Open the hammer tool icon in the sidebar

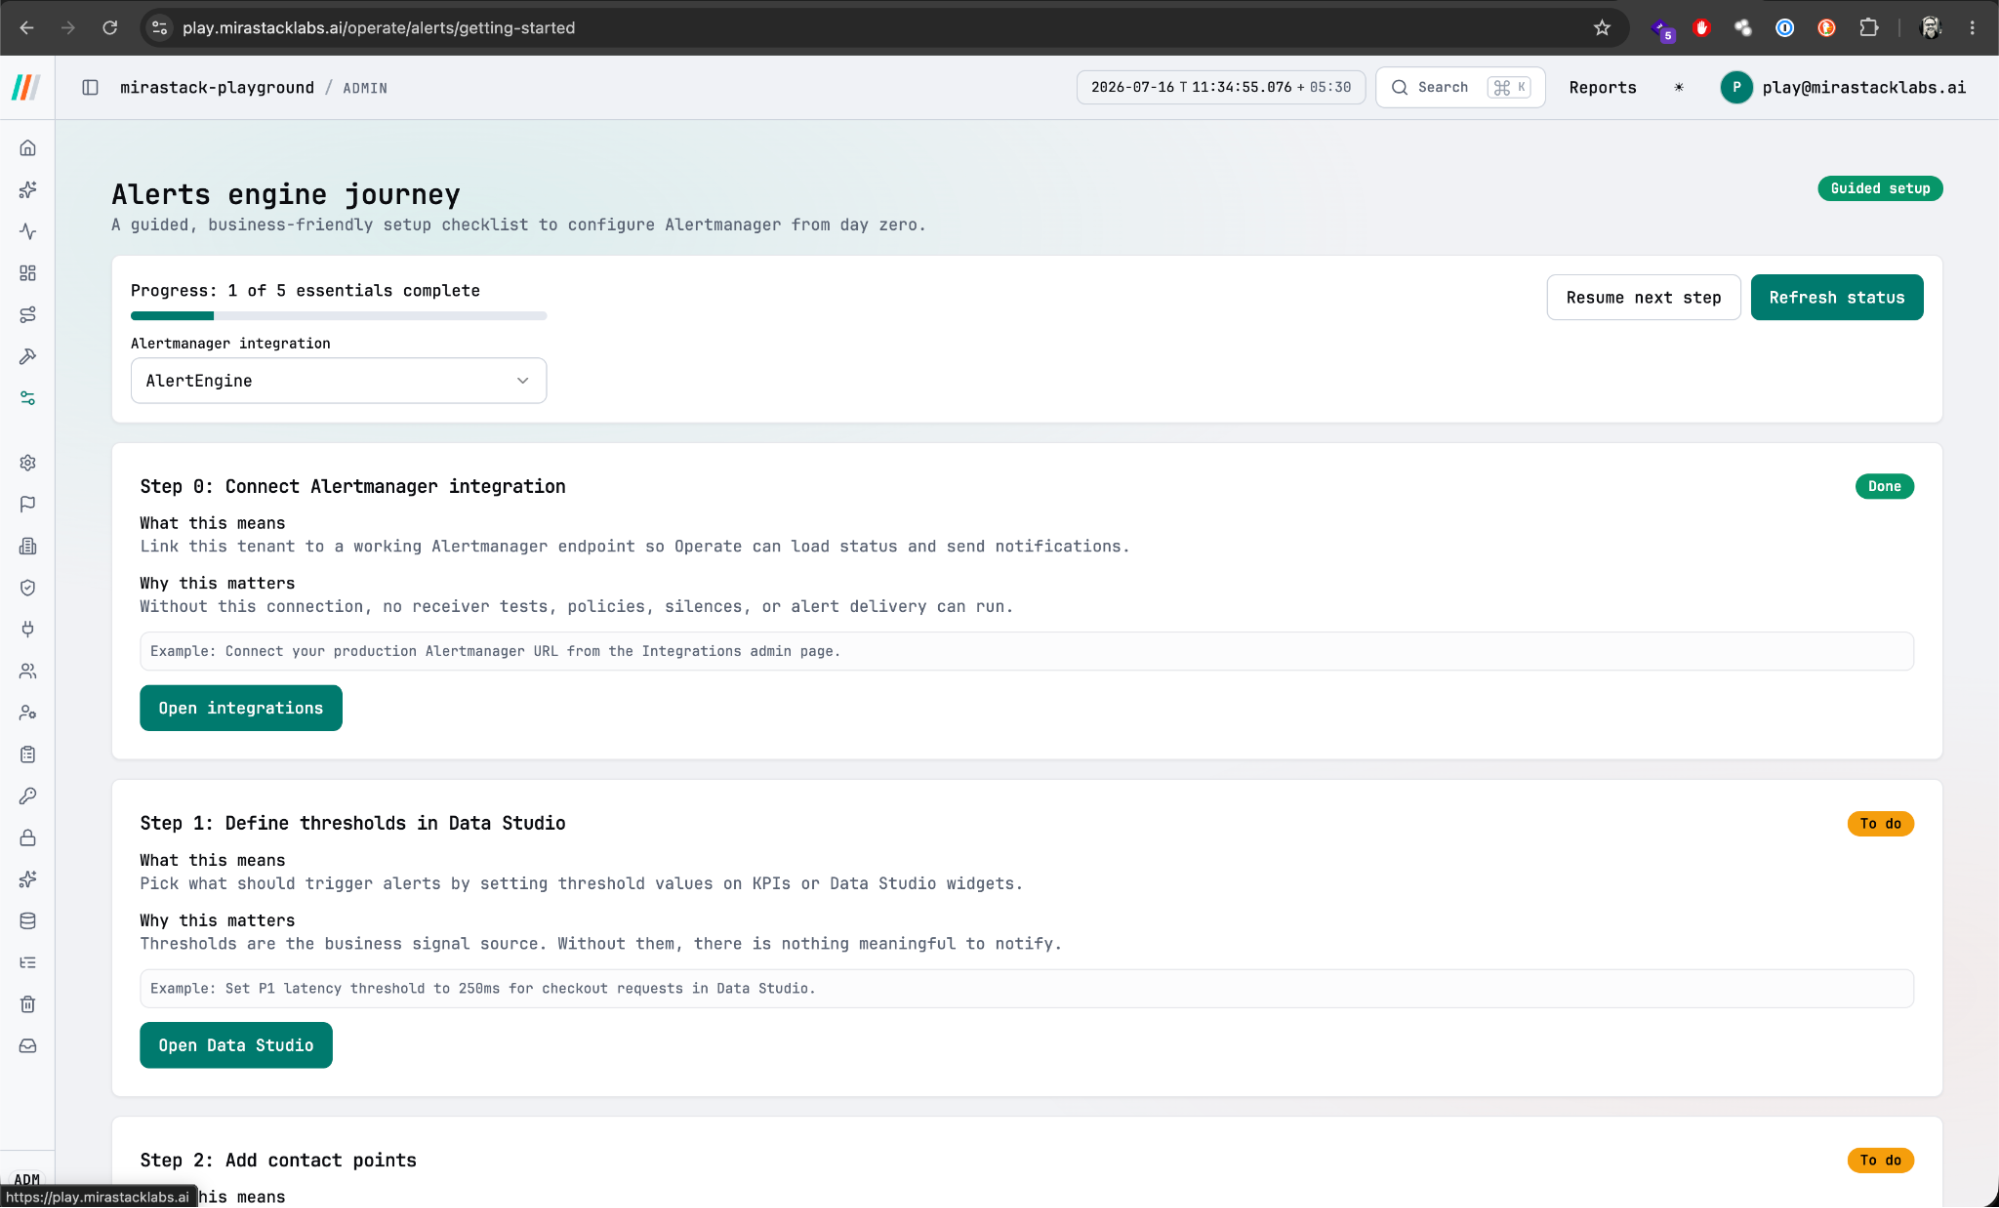point(28,356)
